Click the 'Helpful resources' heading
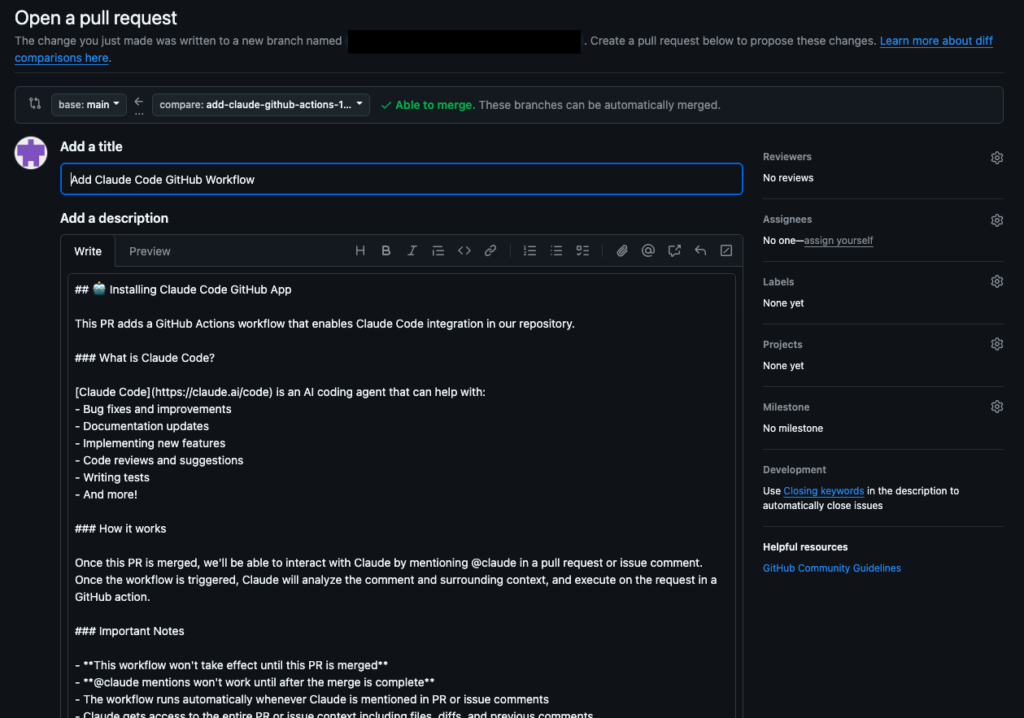This screenshot has width=1024, height=718. click(x=805, y=547)
